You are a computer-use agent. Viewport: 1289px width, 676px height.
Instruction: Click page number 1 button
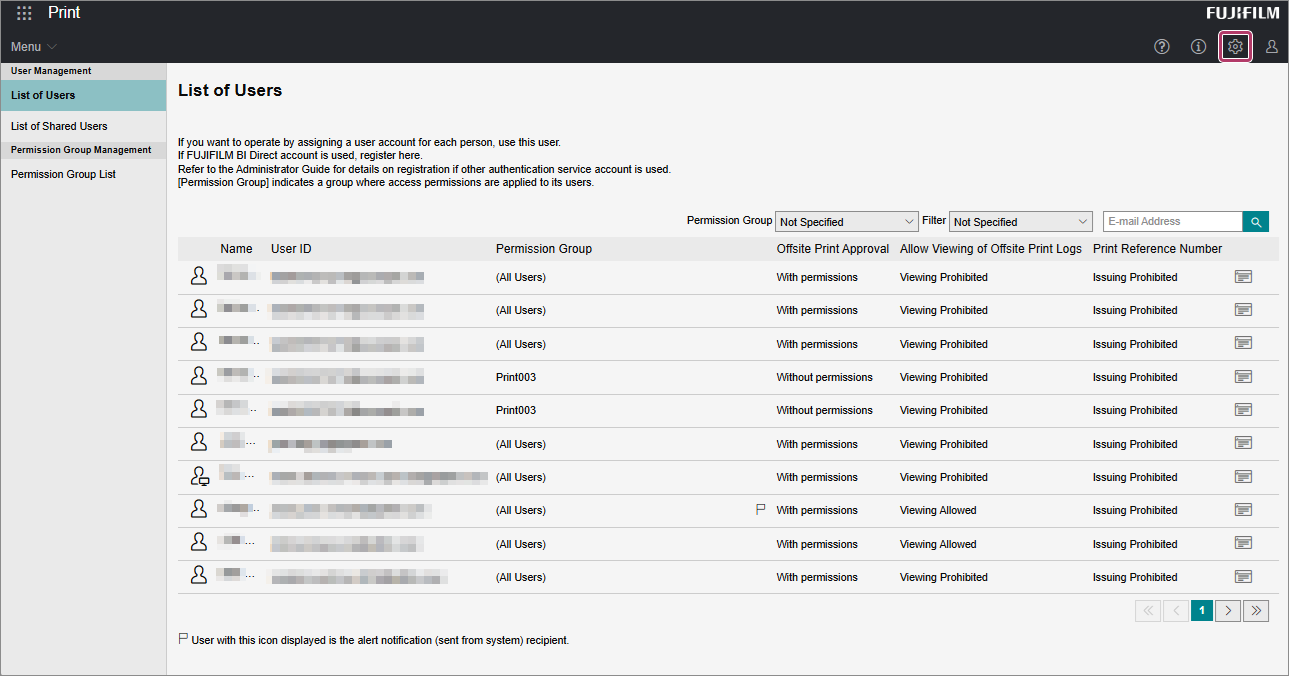pos(1202,611)
